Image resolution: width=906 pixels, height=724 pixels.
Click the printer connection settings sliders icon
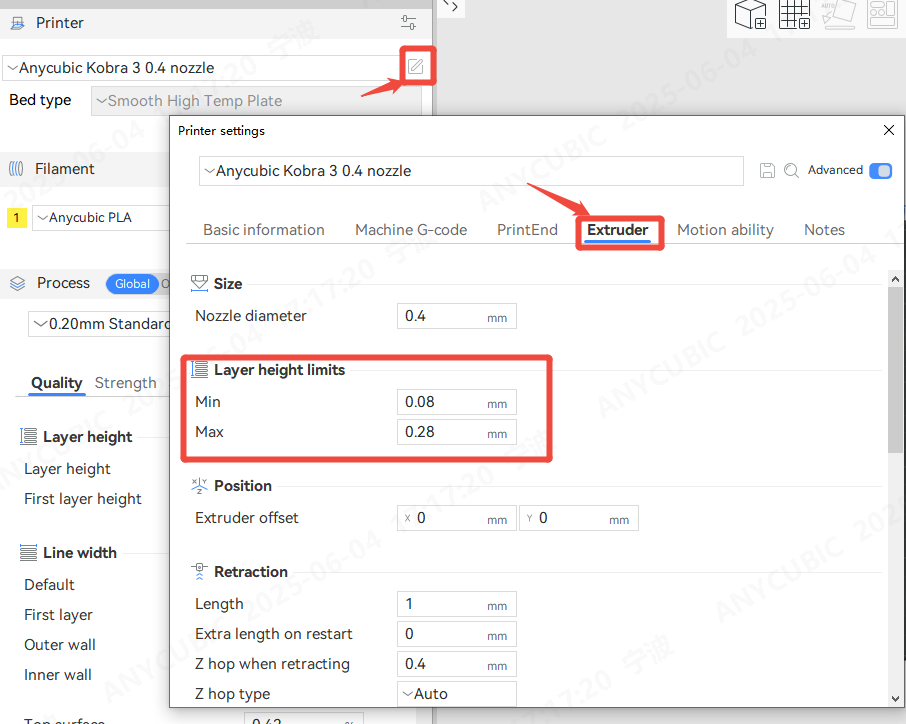408,23
